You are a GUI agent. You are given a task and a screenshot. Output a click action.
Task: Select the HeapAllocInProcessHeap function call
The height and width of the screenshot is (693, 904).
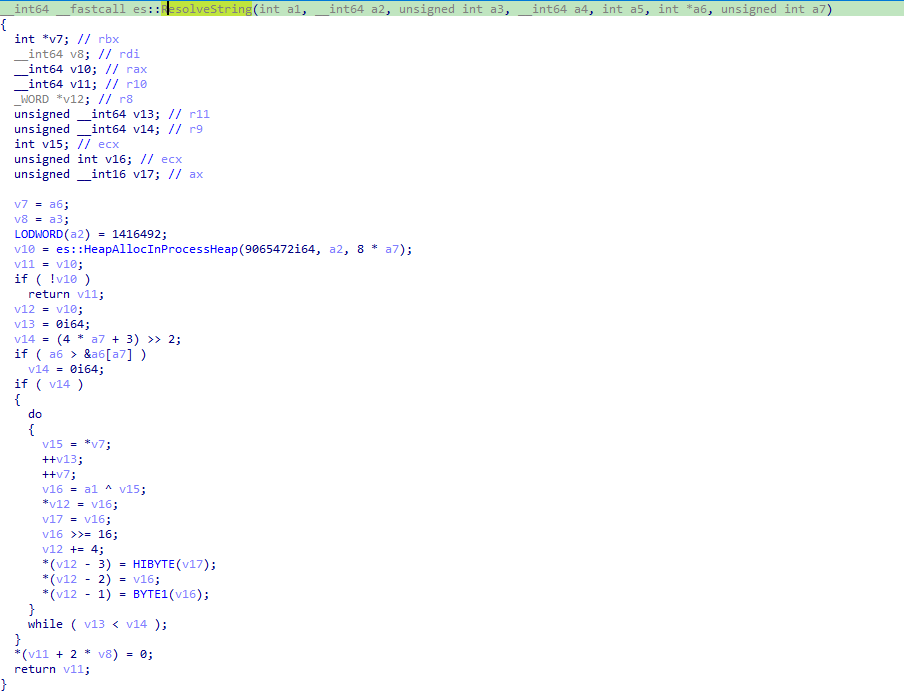click(146, 249)
